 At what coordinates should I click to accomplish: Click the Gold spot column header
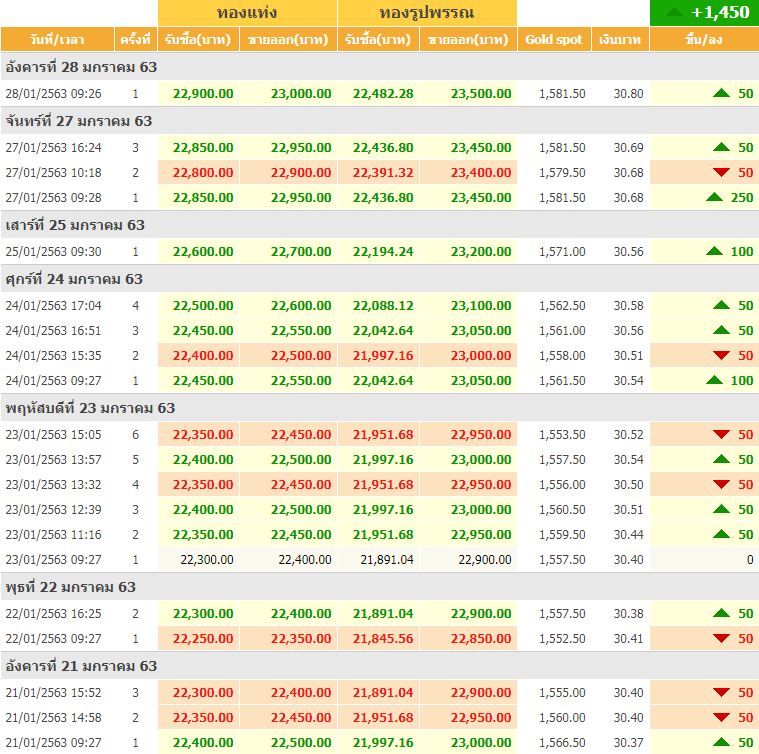coord(553,40)
